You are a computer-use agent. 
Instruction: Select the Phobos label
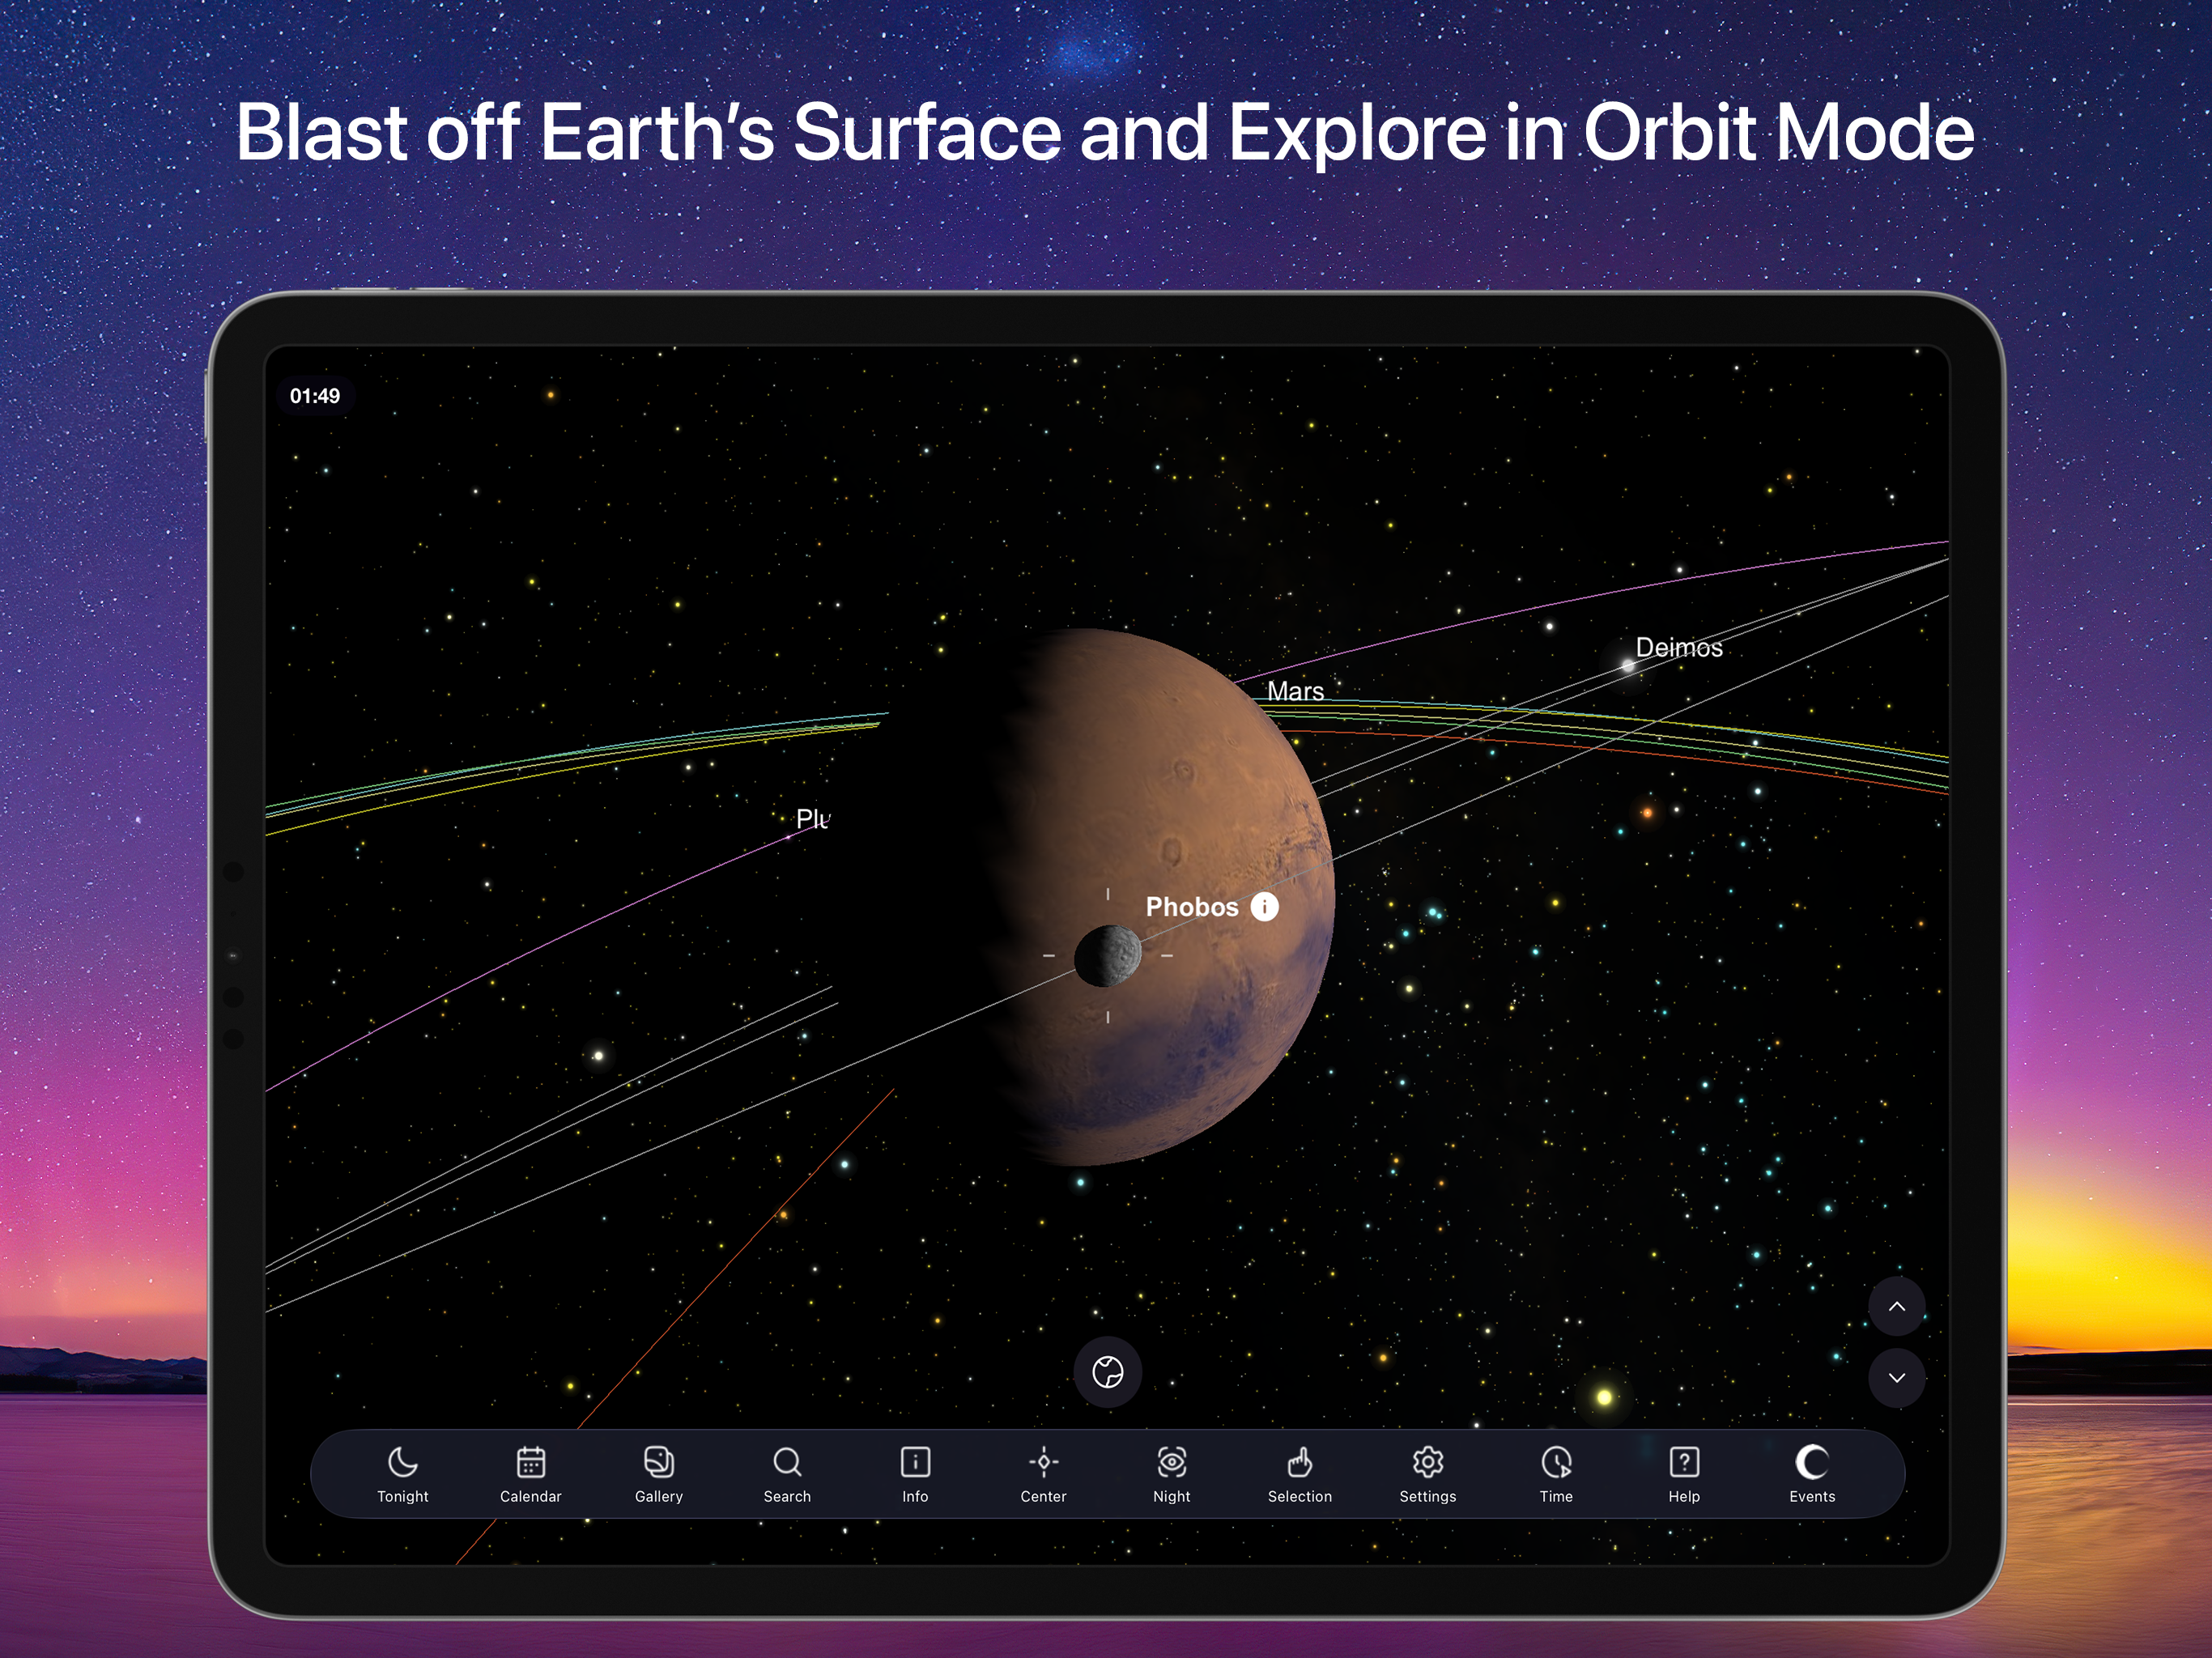(1192, 907)
